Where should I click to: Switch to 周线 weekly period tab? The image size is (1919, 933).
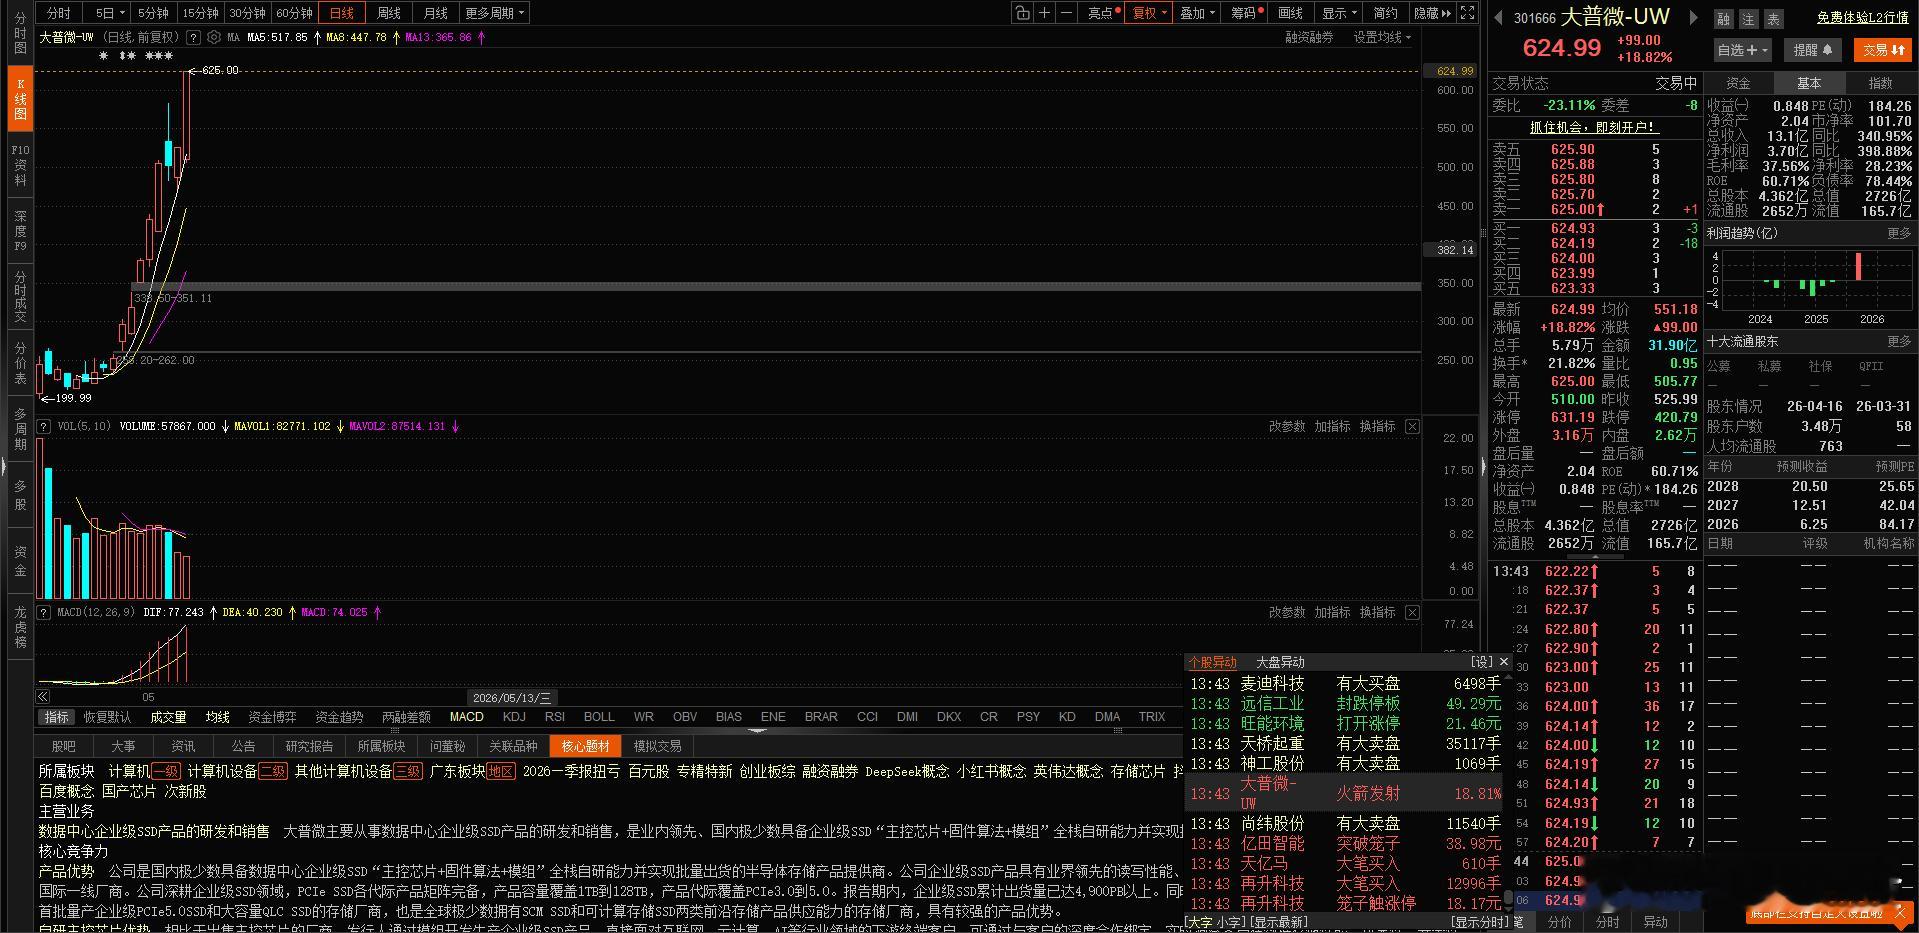point(388,13)
